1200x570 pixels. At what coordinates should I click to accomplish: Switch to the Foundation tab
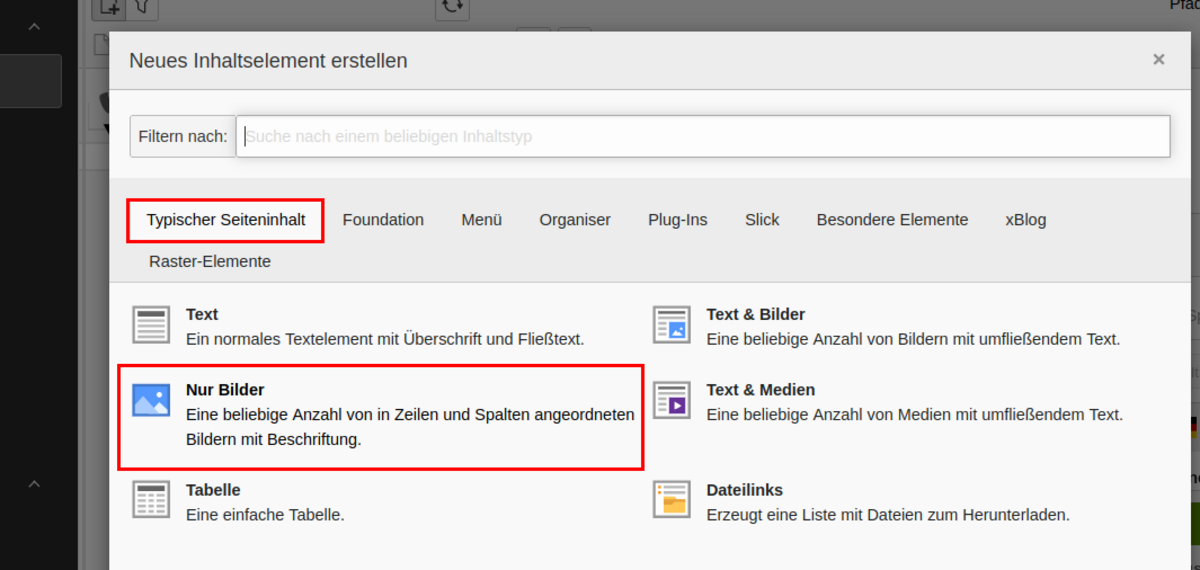pyautogui.click(x=383, y=220)
